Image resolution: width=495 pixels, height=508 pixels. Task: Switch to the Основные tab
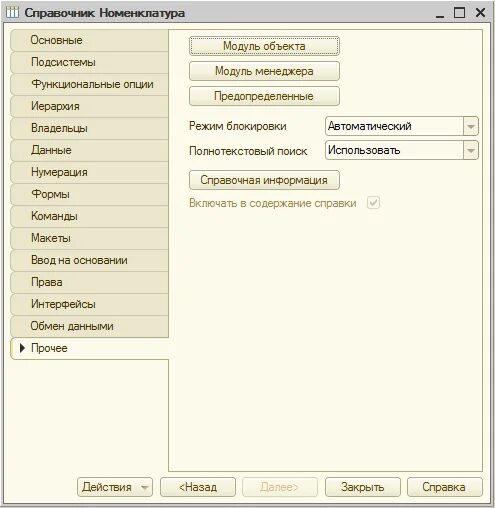click(x=89, y=40)
